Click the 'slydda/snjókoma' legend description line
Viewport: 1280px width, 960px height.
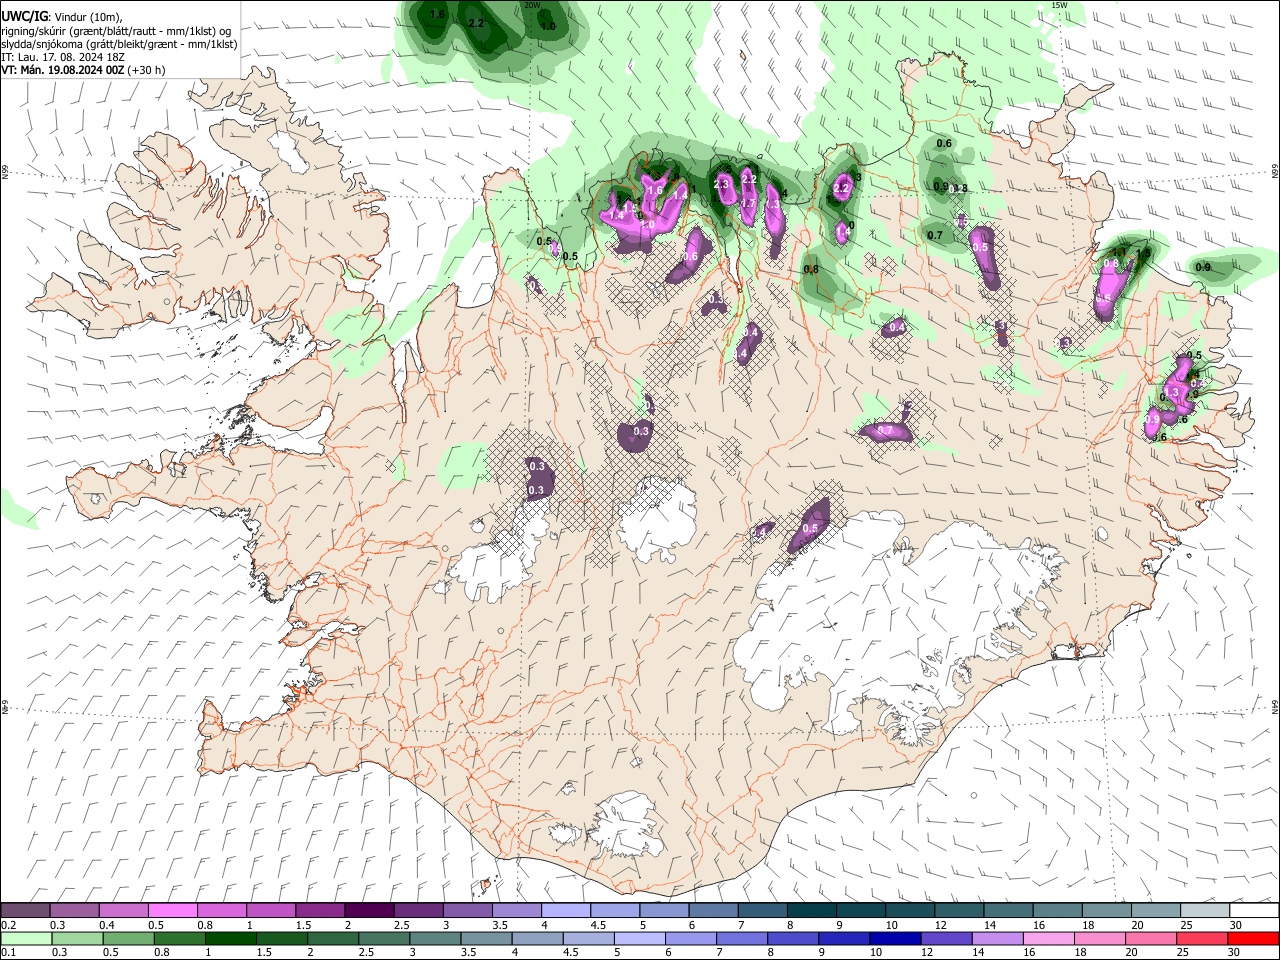(119, 44)
